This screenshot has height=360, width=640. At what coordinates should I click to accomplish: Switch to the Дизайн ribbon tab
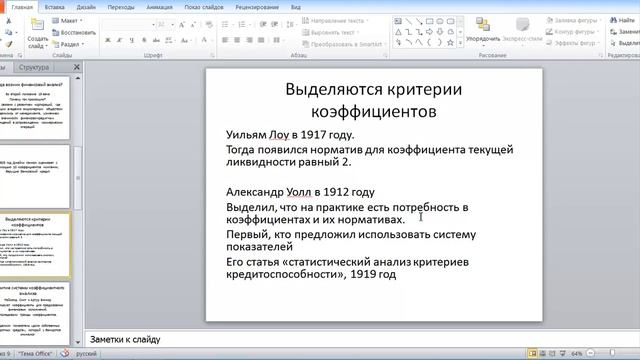(x=86, y=7)
